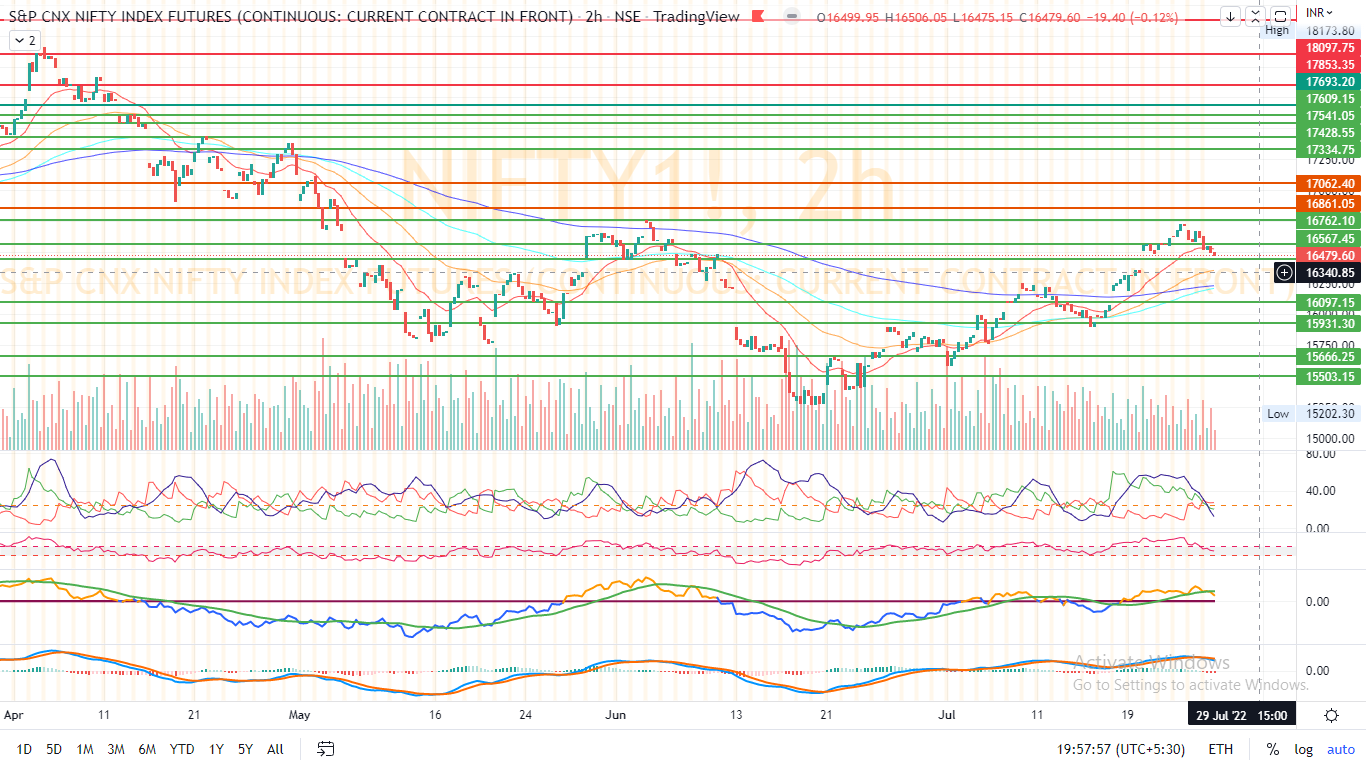This screenshot has height=768, width=1366.
Task: Click the May label on time axis
Action: click(x=300, y=716)
